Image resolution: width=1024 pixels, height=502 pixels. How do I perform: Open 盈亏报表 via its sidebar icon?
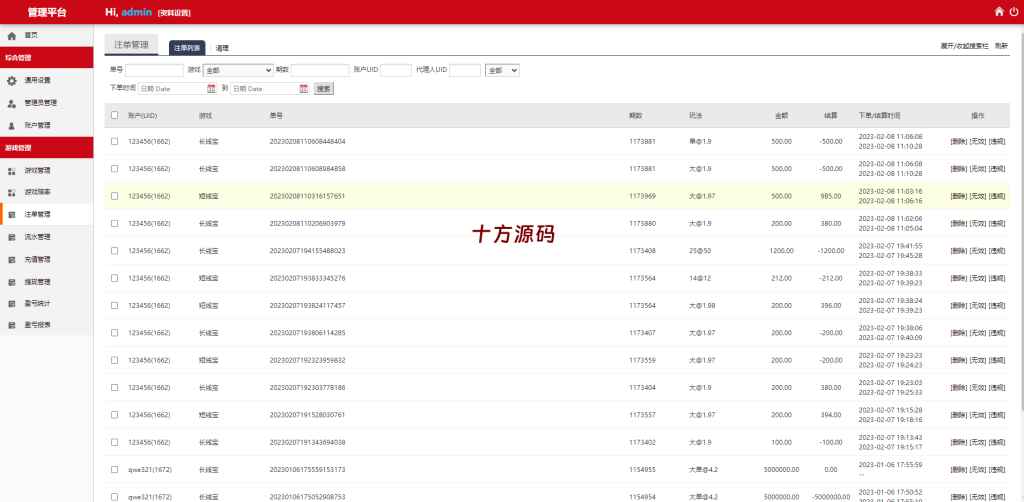(x=11, y=324)
